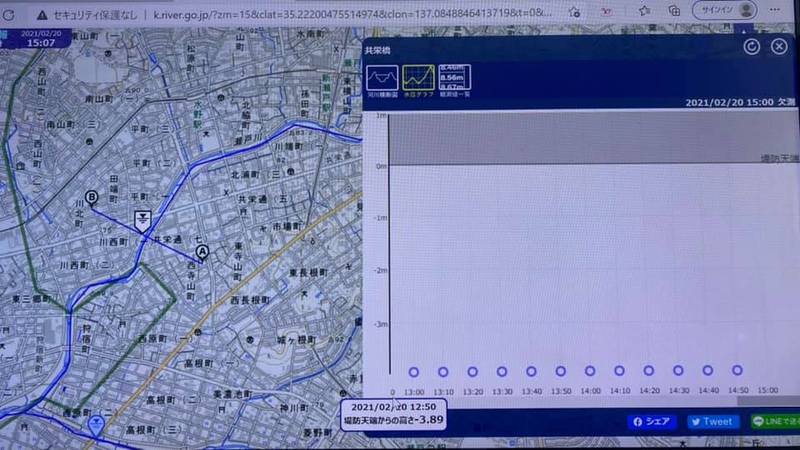800x450 pixels.
Task: Share on Facebook with シェア button
Action: point(651,422)
